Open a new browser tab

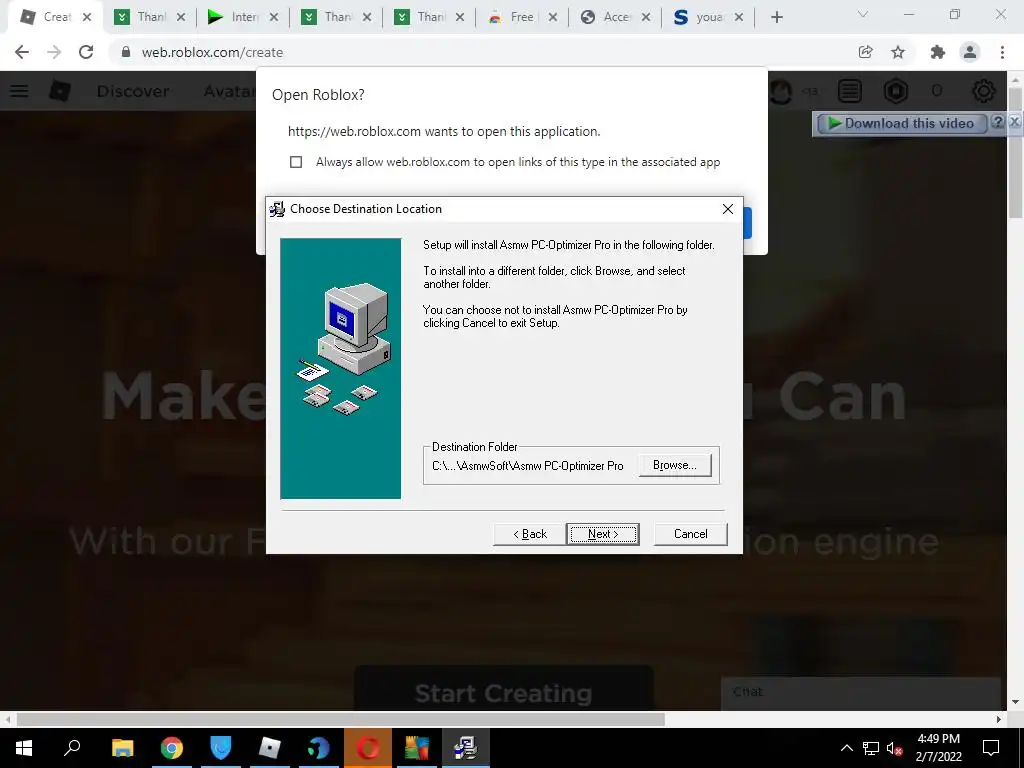pyautogui.click(x=776, y=17)
